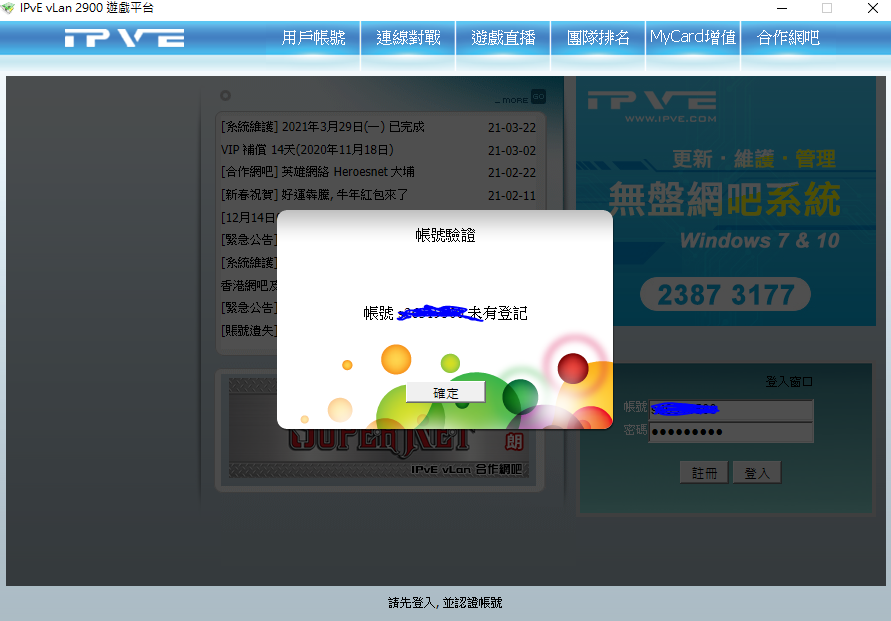This screenshot has height=621, width=891.
Task: Open the 遊戲直播 menu tab
Action: point(503,38)
